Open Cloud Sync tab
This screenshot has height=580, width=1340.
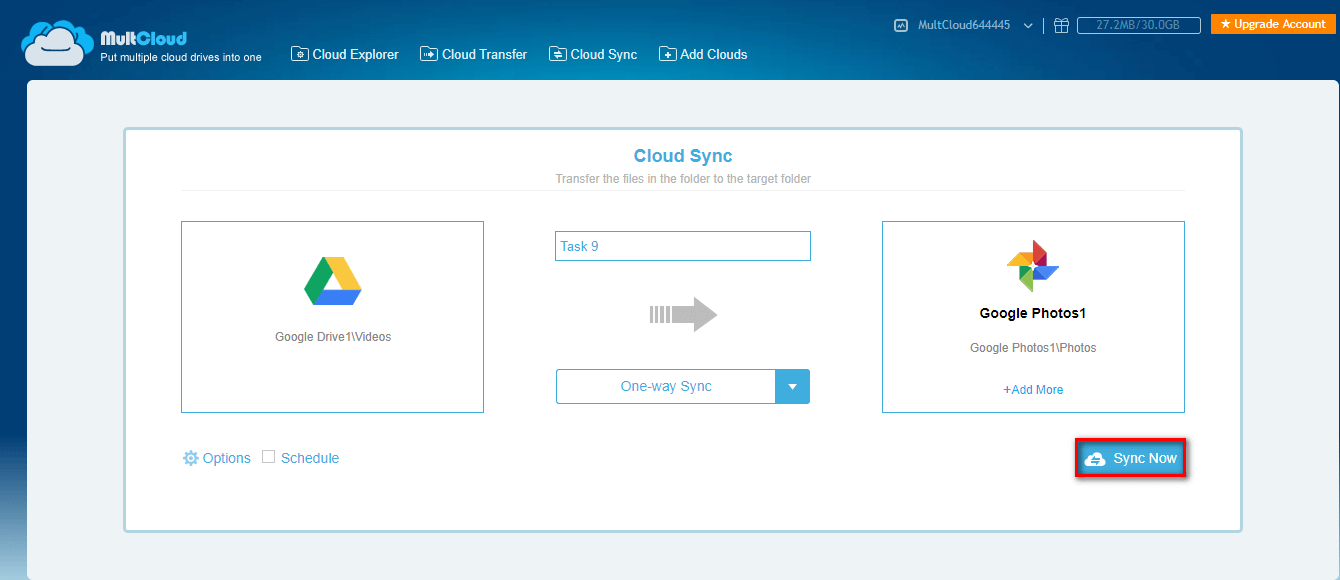[x=593, y=54]
